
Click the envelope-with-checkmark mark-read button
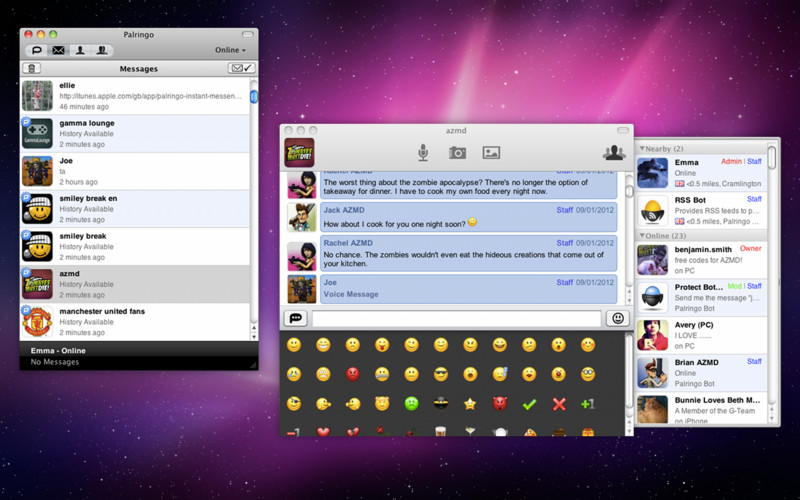241,68
